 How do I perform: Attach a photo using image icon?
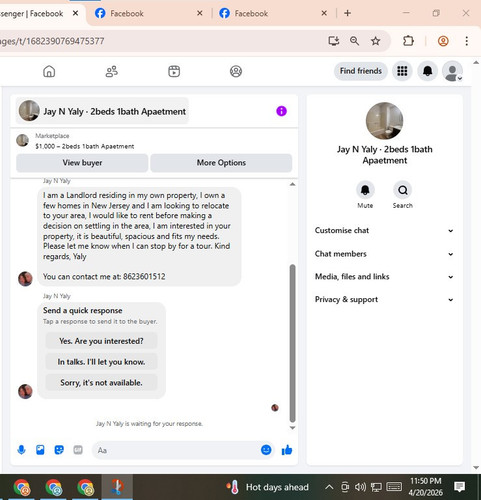point(40,450)
